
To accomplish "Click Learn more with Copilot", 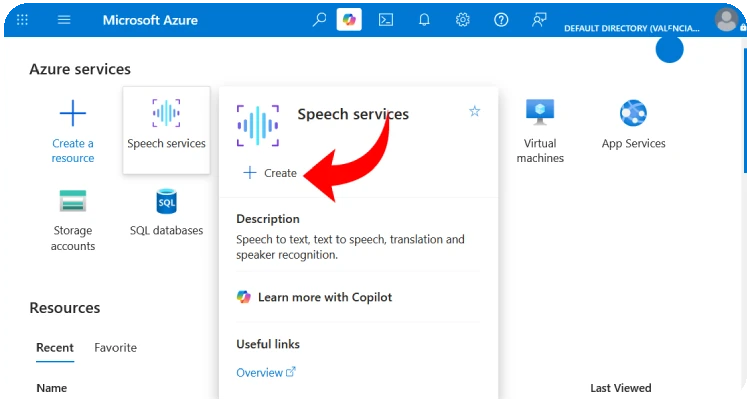I will coord(325,297).
